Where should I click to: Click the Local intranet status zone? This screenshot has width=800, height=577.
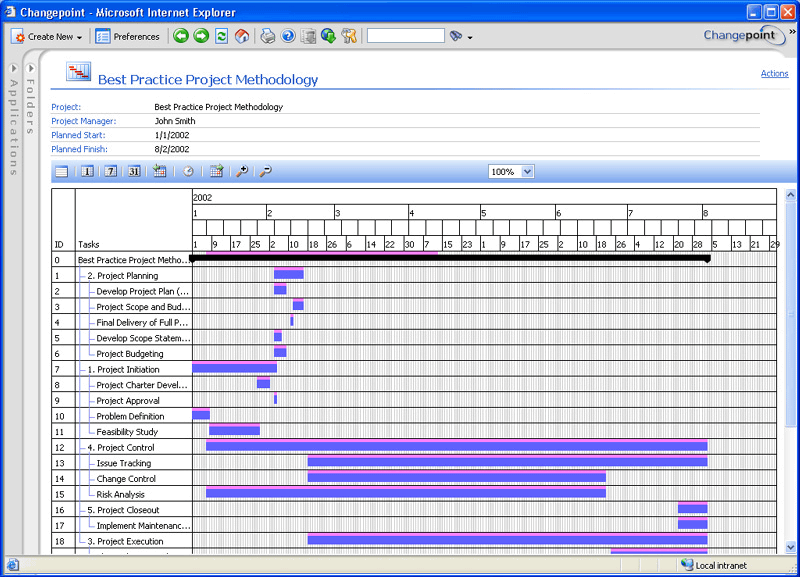click(x=714, y=565)
